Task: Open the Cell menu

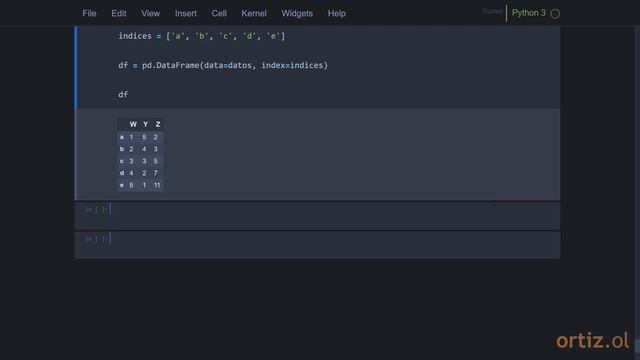Action: [219, 13]
